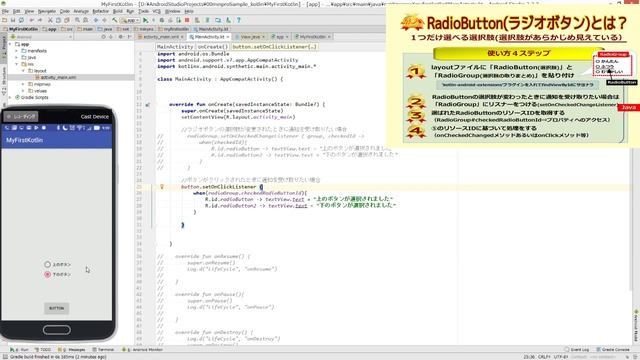Open the Refactor menu
Screen dimensions: 640x360
tap(101, 11)
